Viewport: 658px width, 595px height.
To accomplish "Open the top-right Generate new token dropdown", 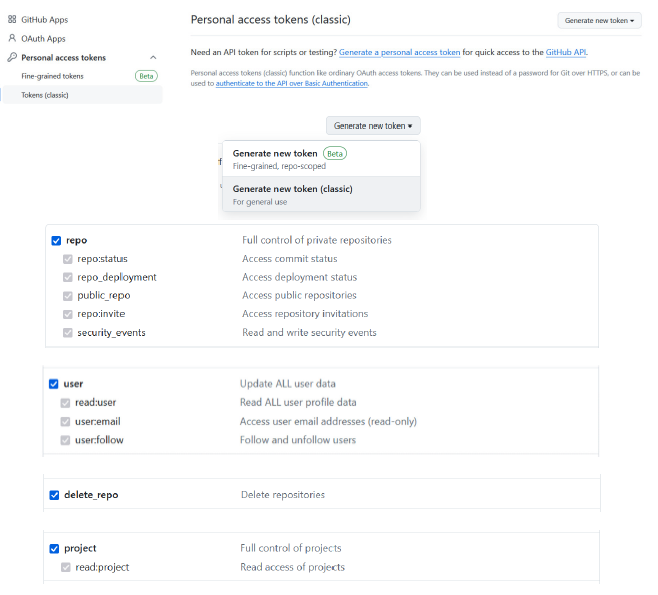I will point(599,20).
